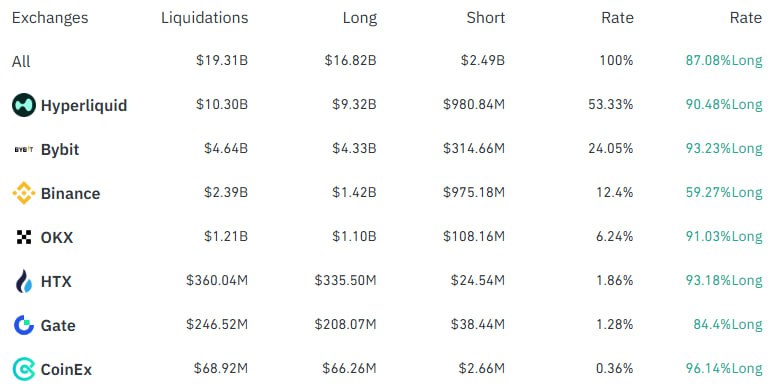Click the Bybit logo icon
This screenshot has width=775, height=391.
[x=24, y=149]
